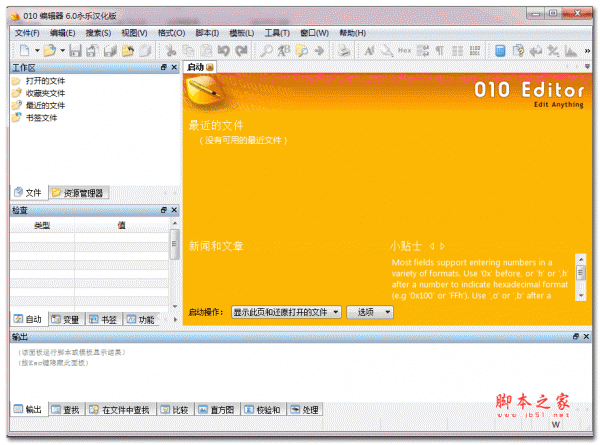The width and height of the screenshot is (600, 445).
Task: Click the Compare files toolbar icon
Action: (x=518, y=51)
